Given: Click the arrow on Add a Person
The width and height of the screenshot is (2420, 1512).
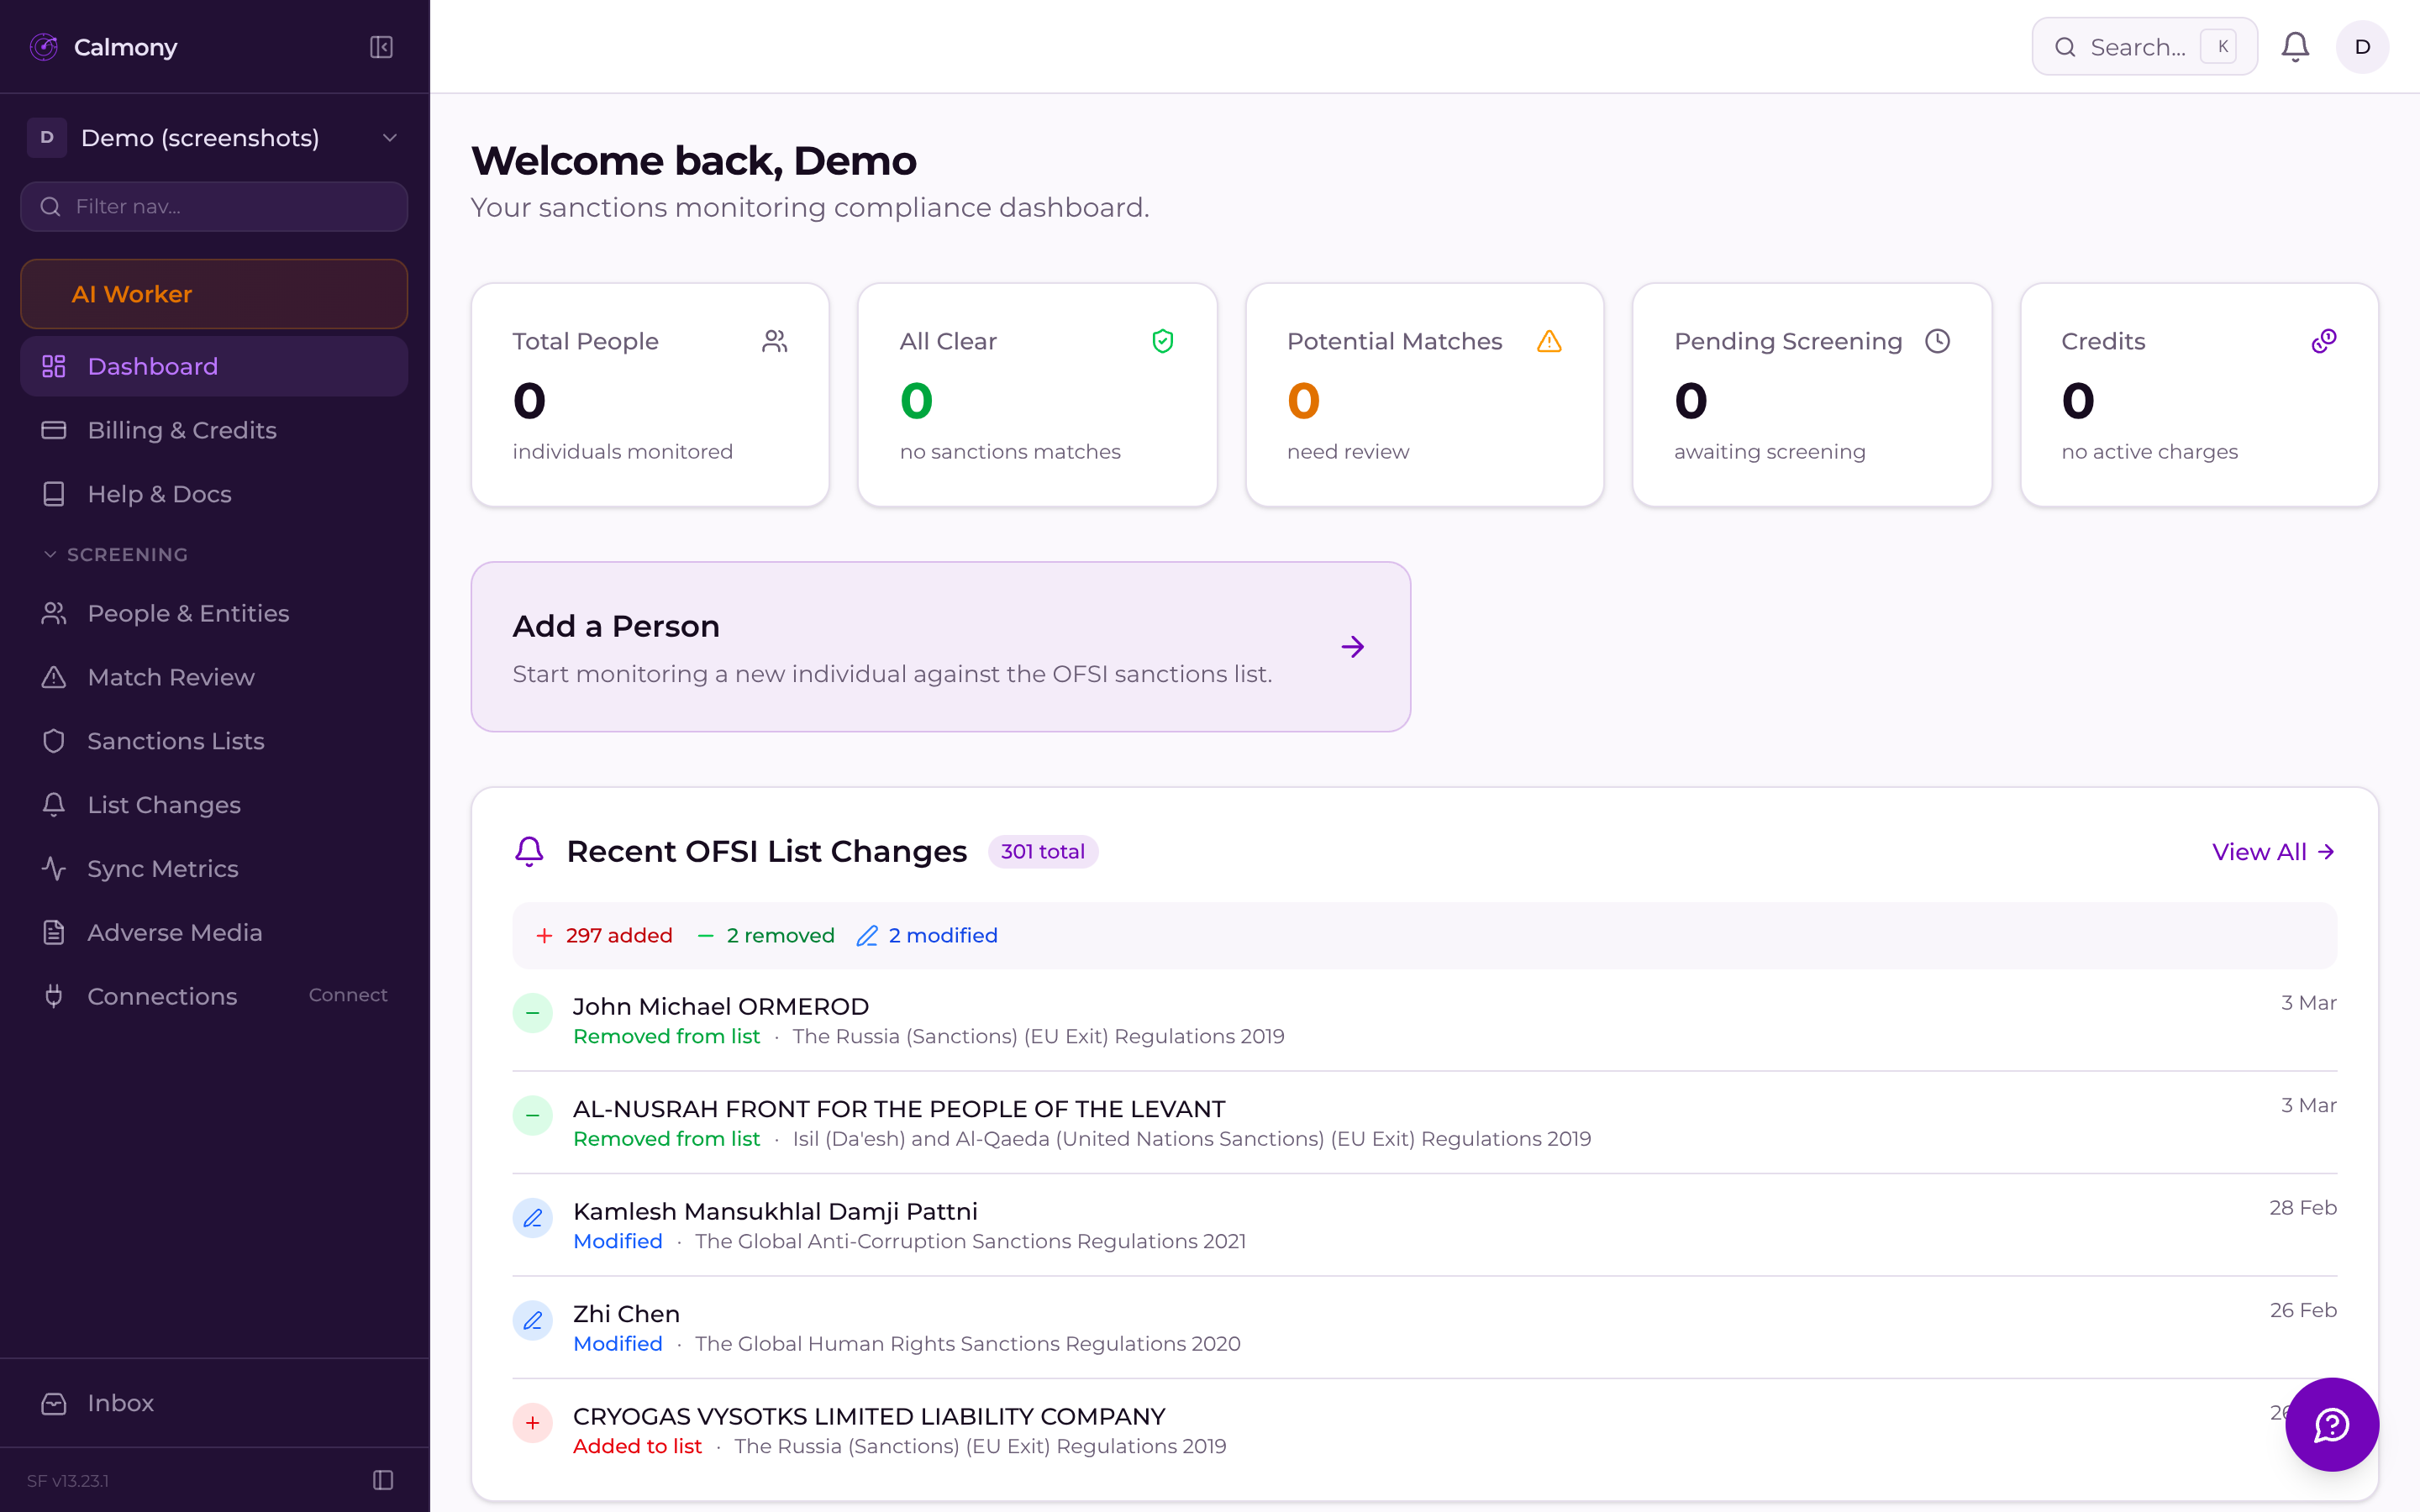Looking at the screenshot, I should pos(1352,647).
